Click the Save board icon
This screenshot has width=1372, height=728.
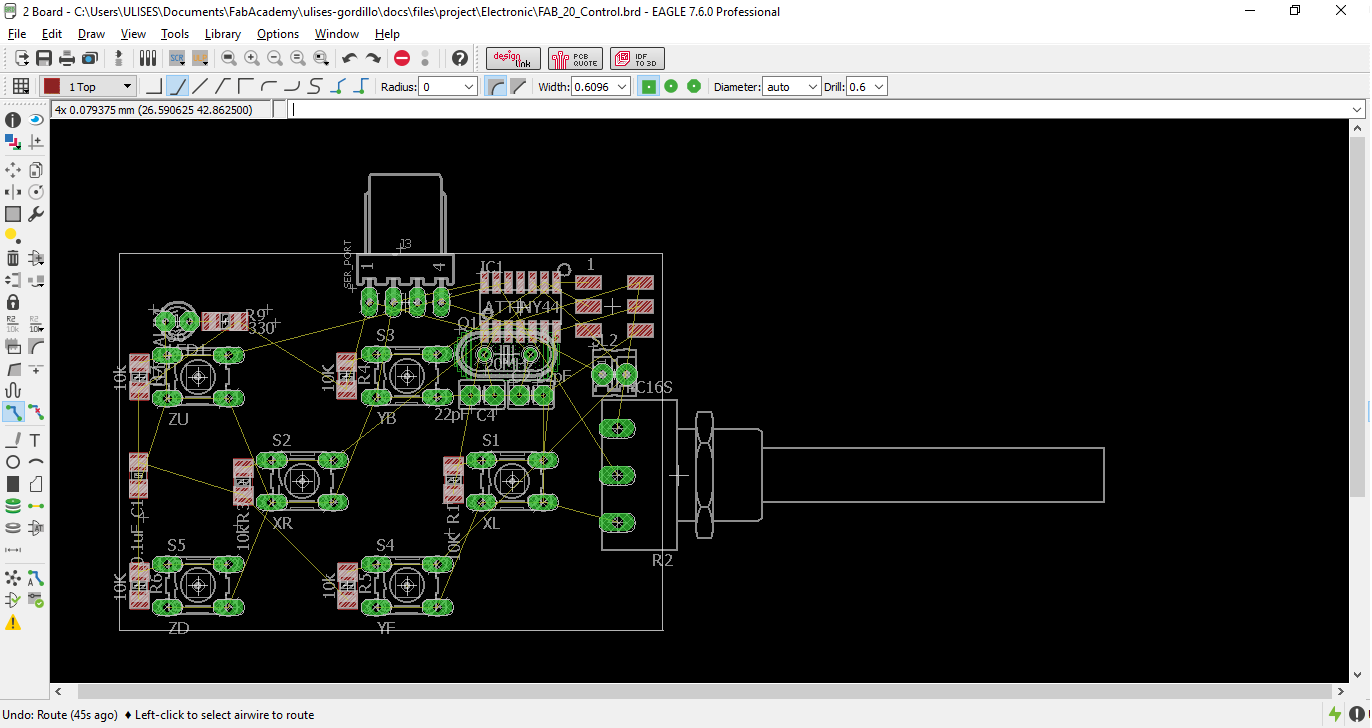tap(44, 58)
